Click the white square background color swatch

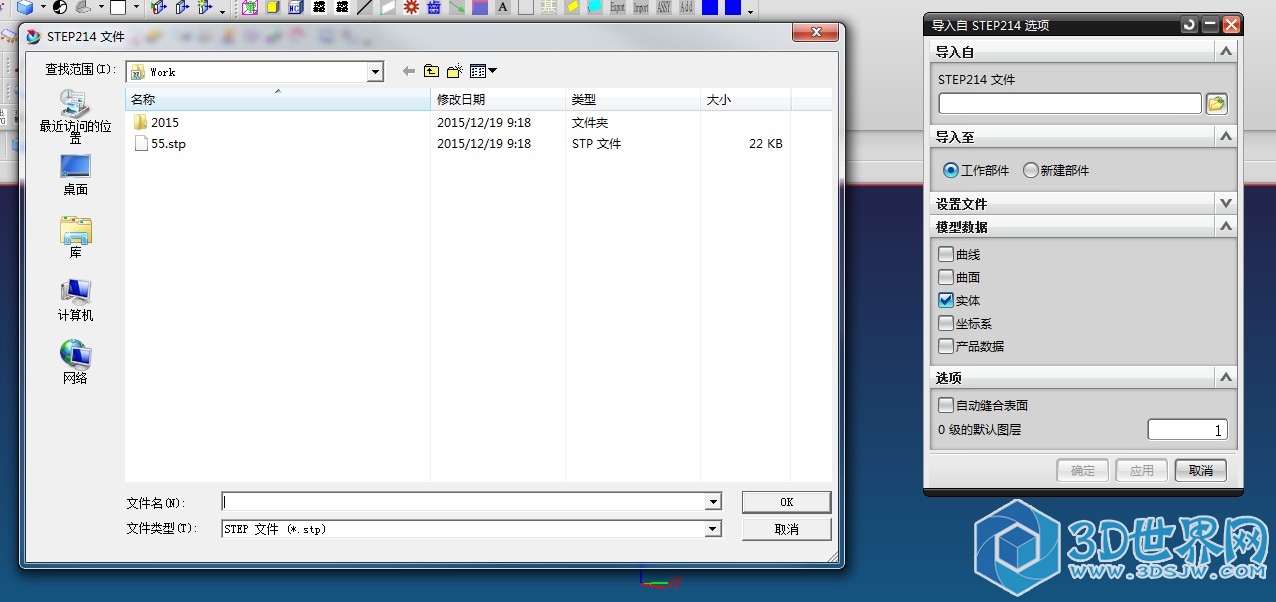tap(118, 7)
